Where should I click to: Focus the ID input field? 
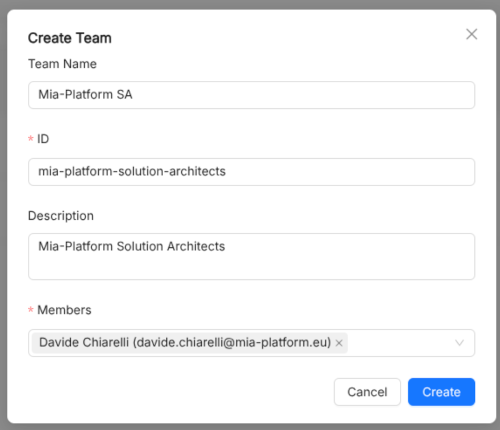[251, 172]
